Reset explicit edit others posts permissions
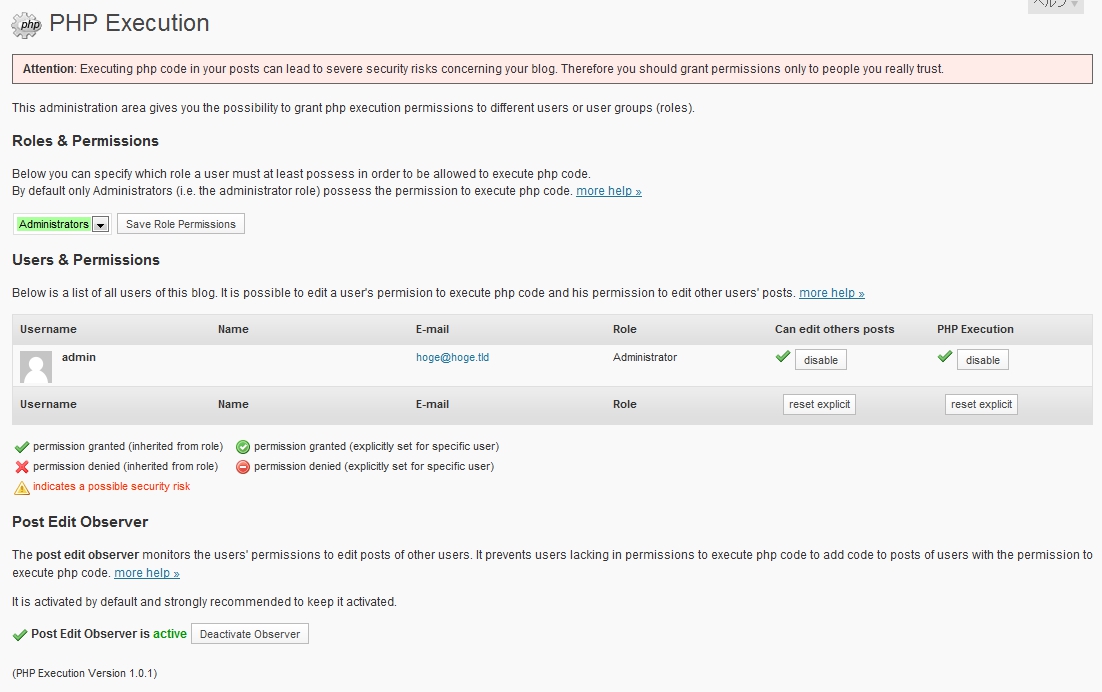This screenshot has height=692, width=1102. point(819,404)
